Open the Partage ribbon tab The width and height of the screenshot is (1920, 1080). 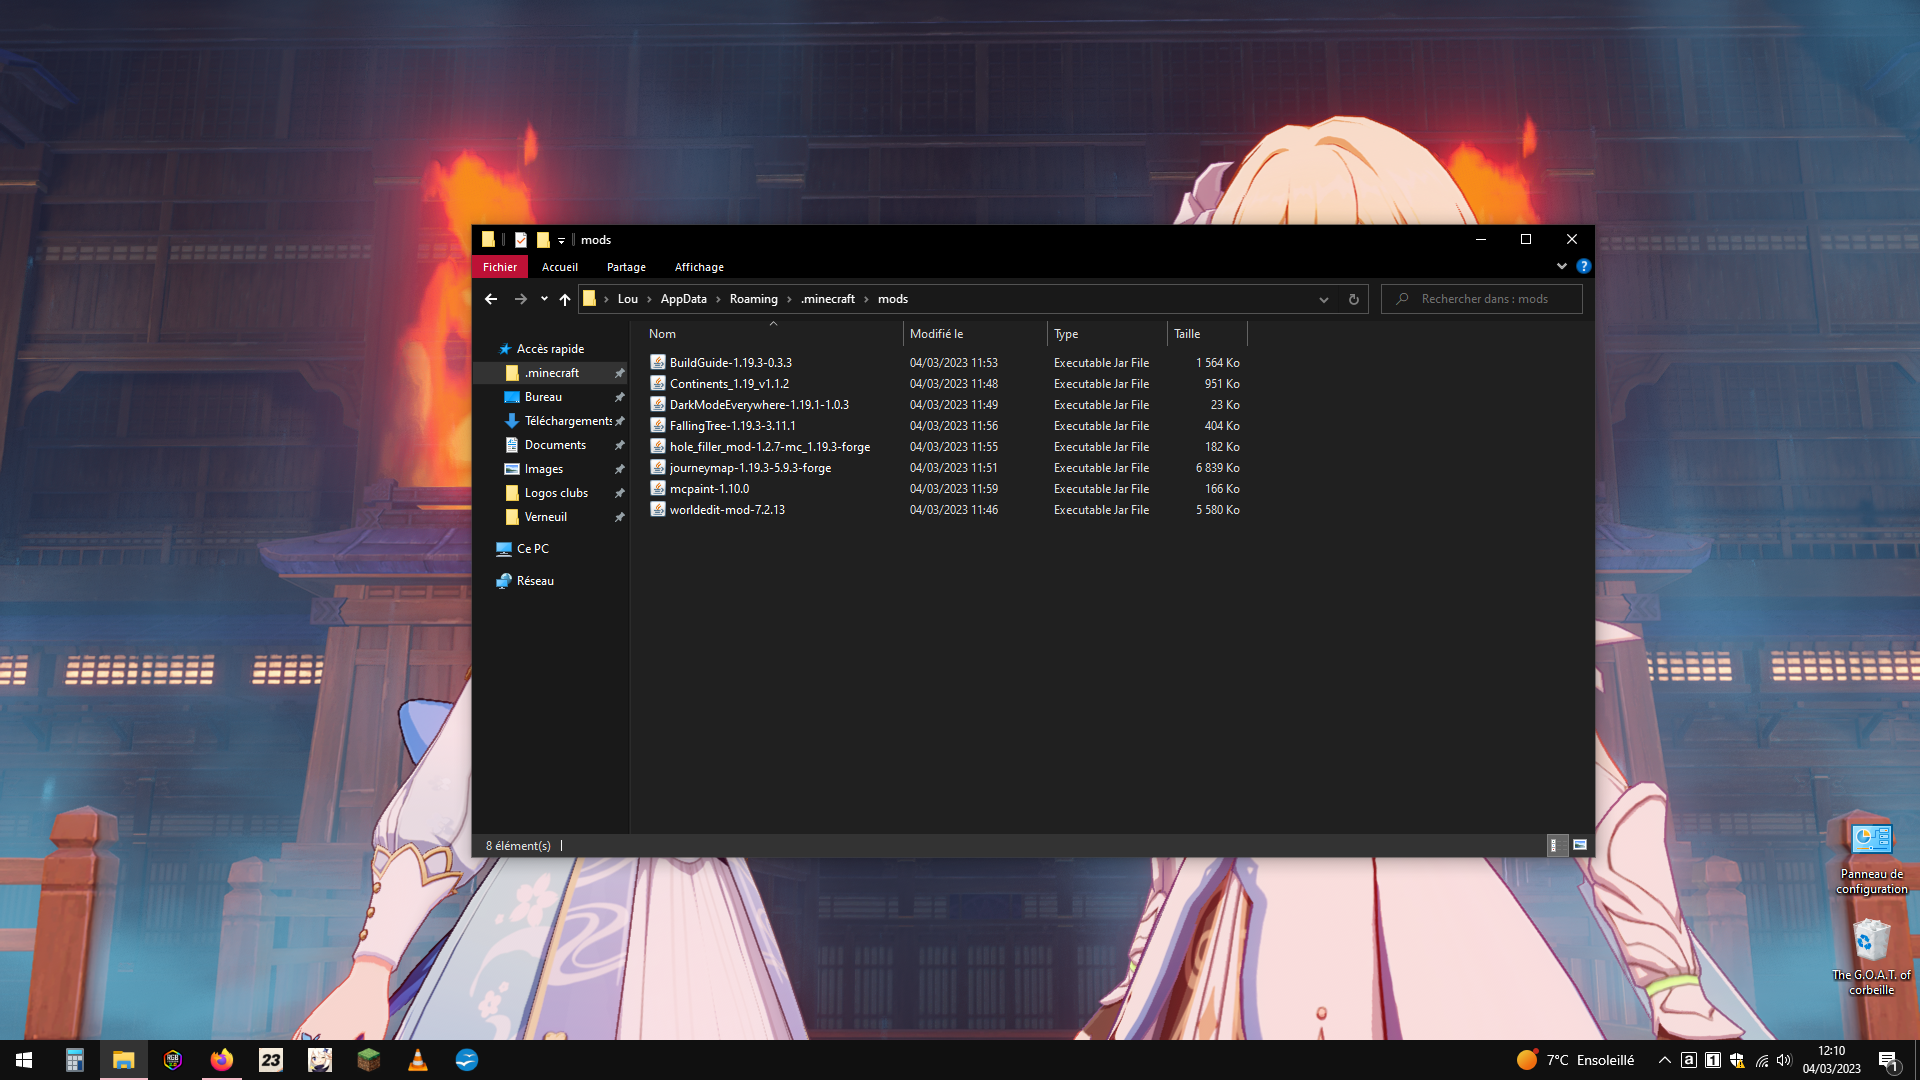[x=626, y=267]
